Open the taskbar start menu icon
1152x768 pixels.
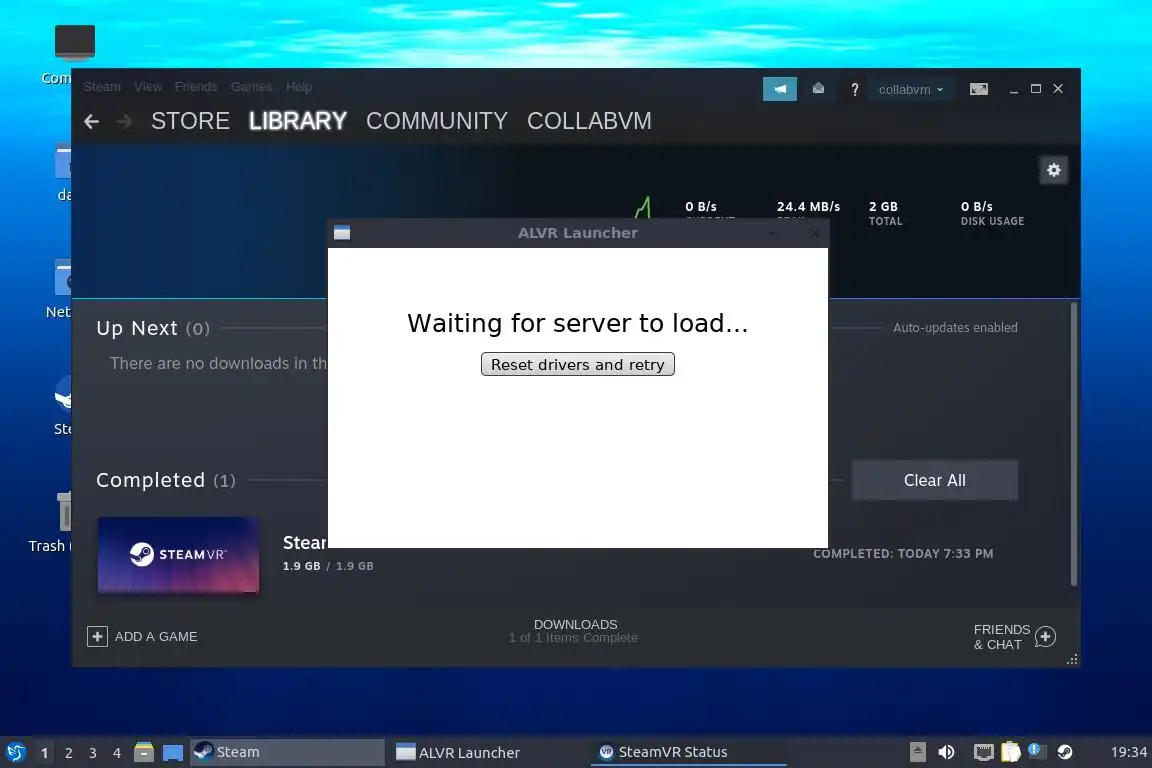[15, 753]
